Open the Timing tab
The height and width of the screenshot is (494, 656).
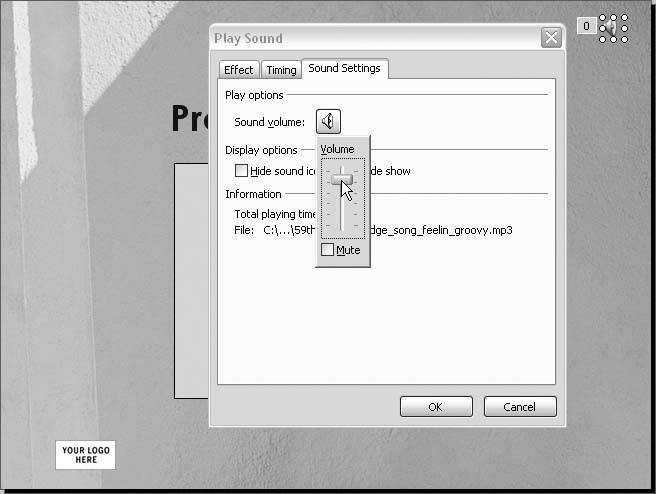[x=281, y=70]
